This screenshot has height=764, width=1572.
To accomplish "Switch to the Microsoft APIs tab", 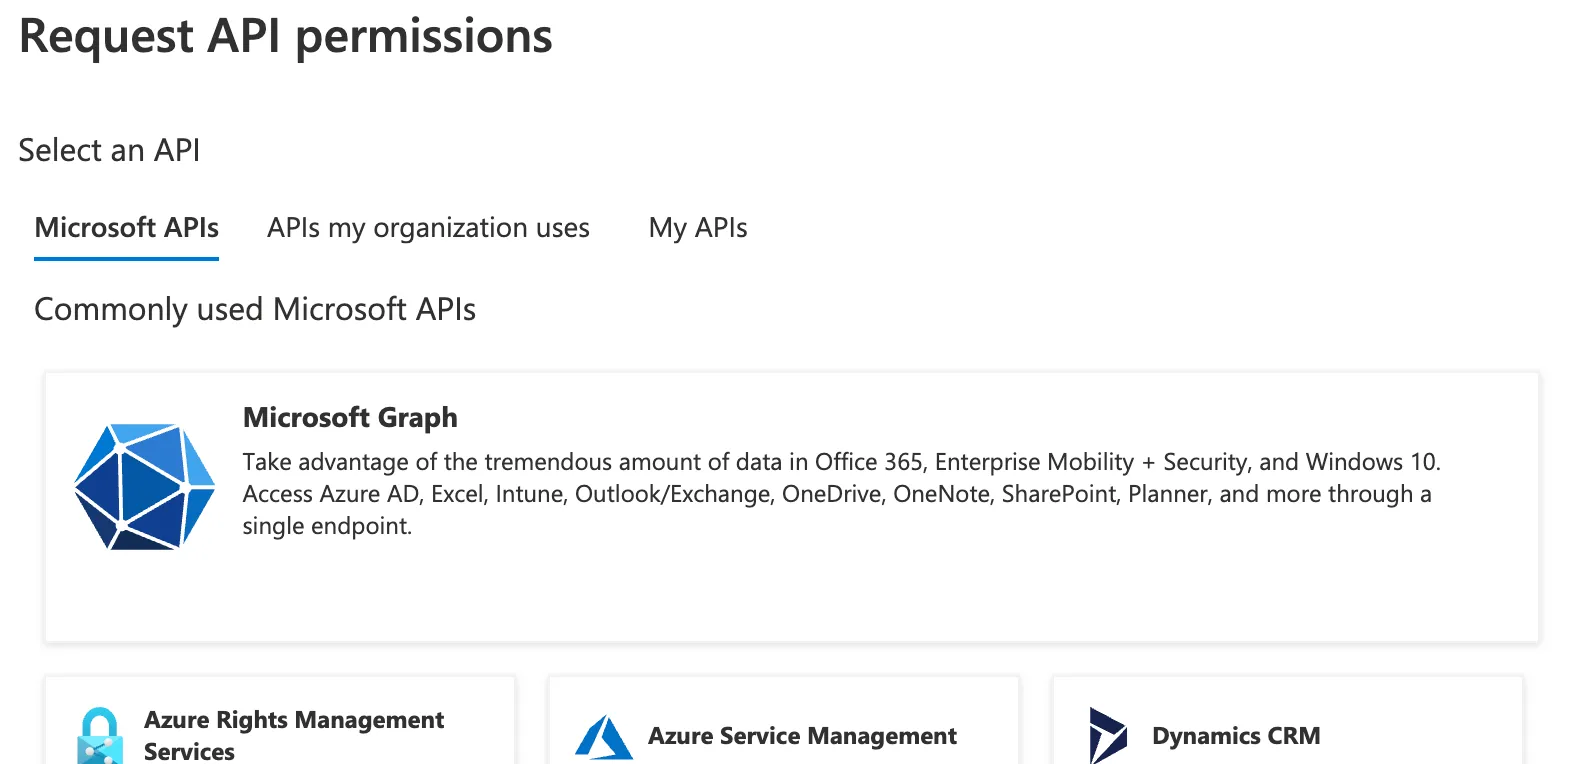I will 127,228.
